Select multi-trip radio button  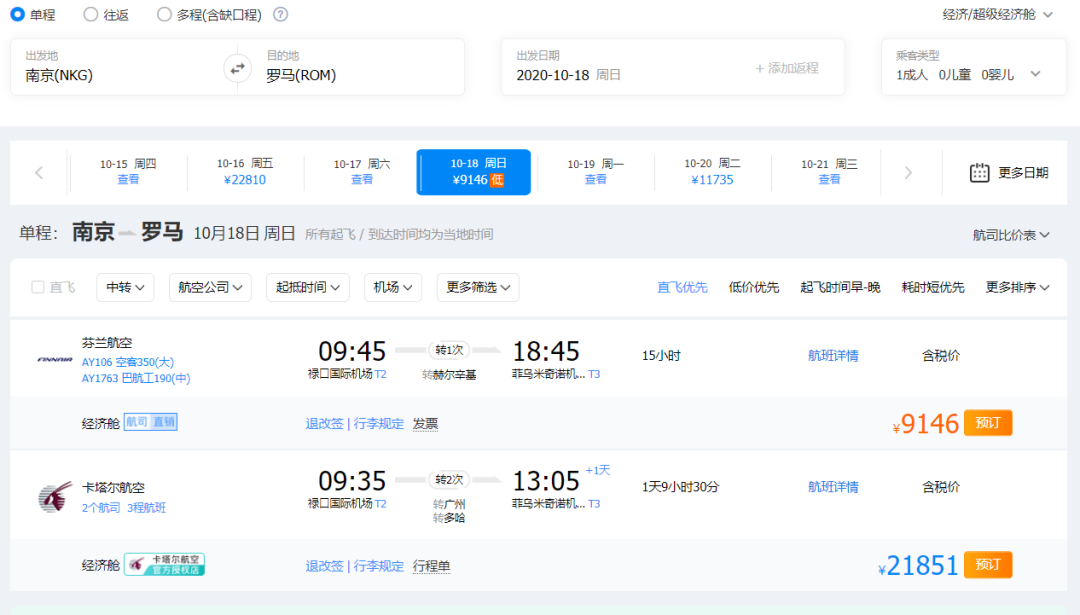click(x=164, y=14)
